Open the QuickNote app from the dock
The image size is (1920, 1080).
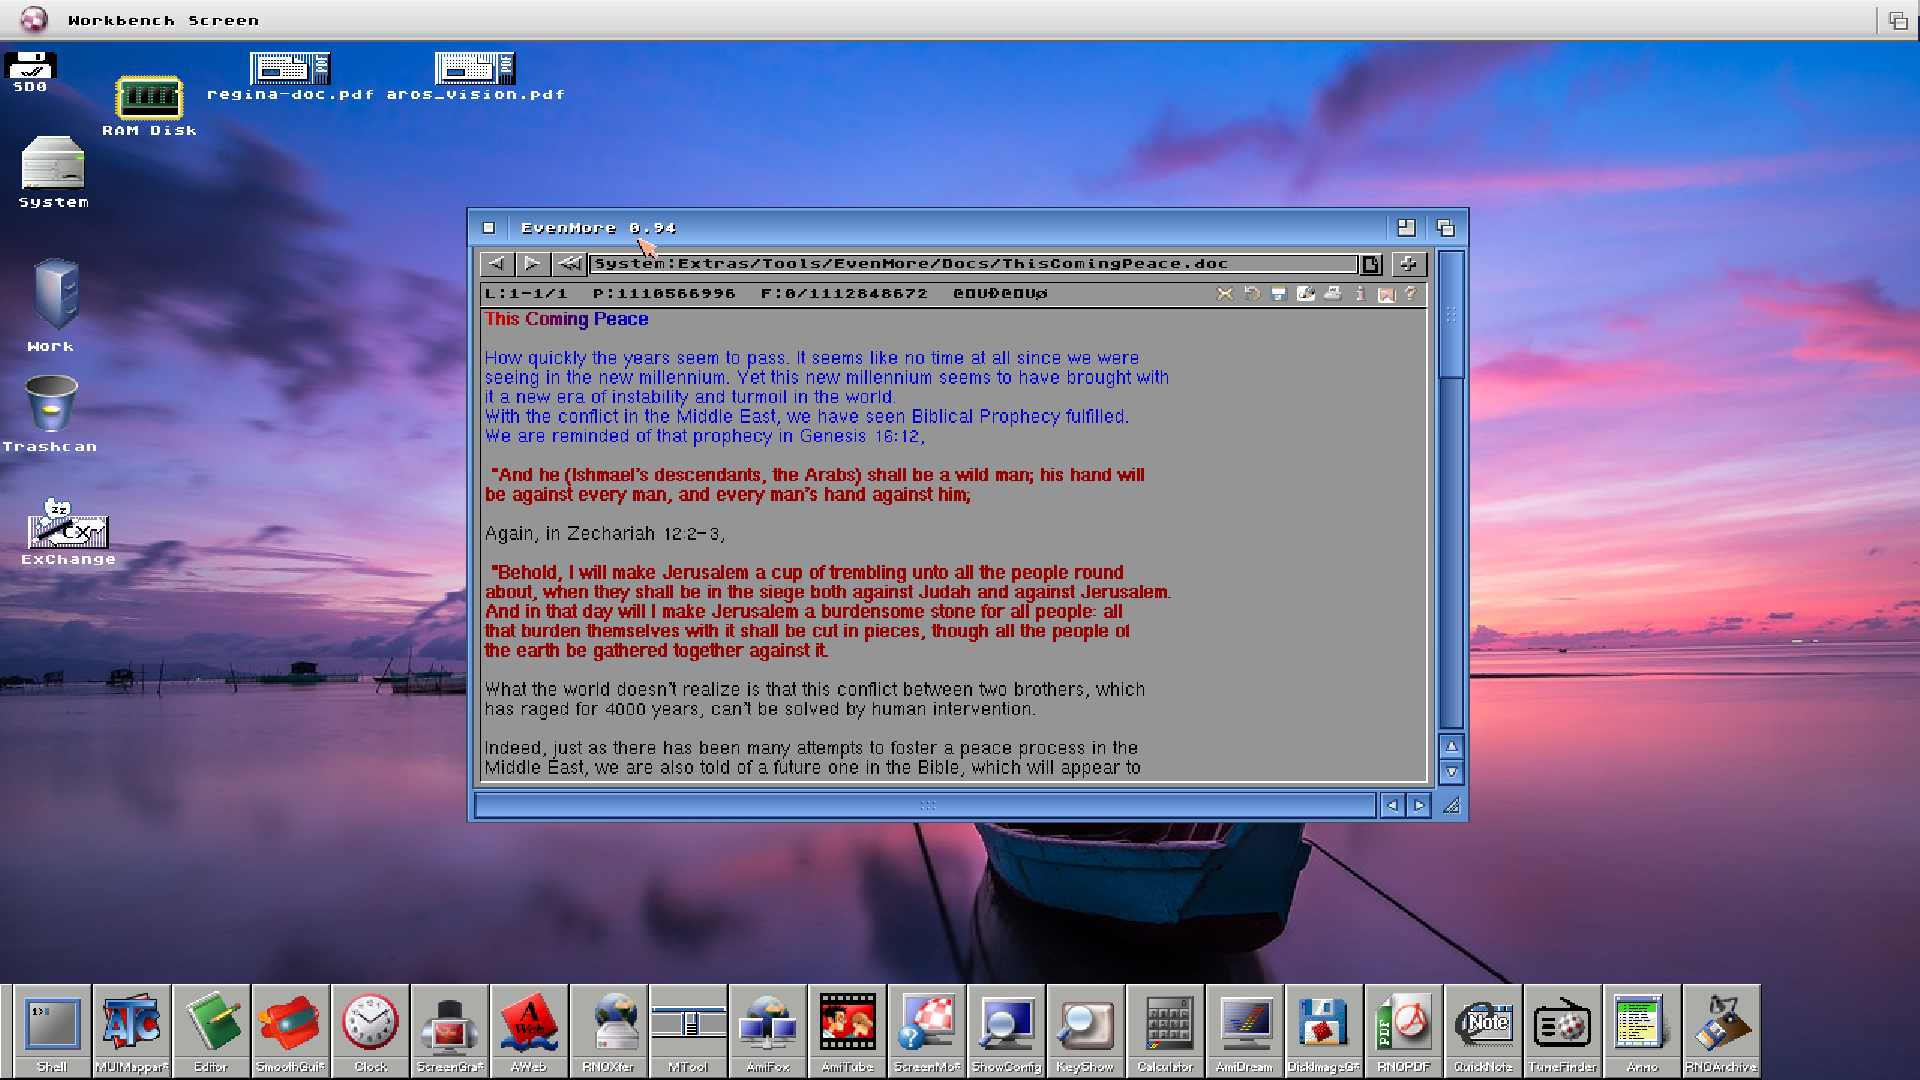[1483, 1023]
